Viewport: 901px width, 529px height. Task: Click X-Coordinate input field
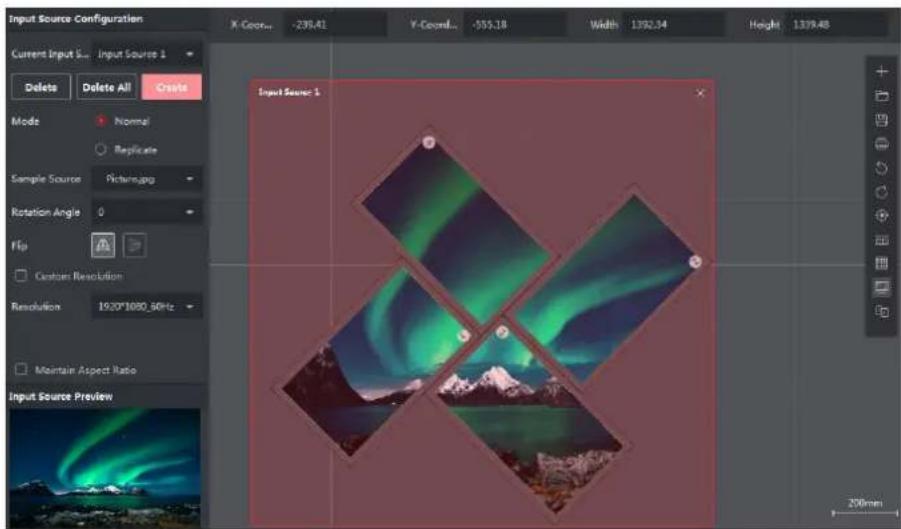(336, 25)
